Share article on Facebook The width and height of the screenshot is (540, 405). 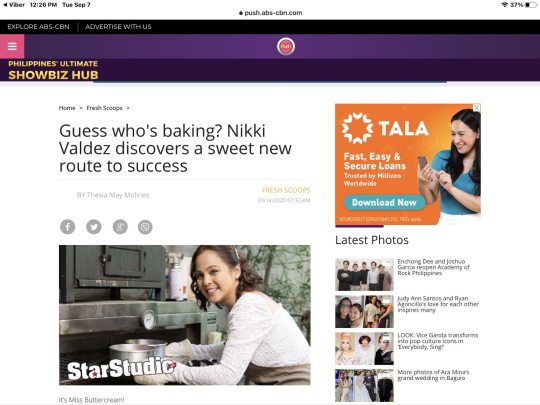tap(68, 227)
